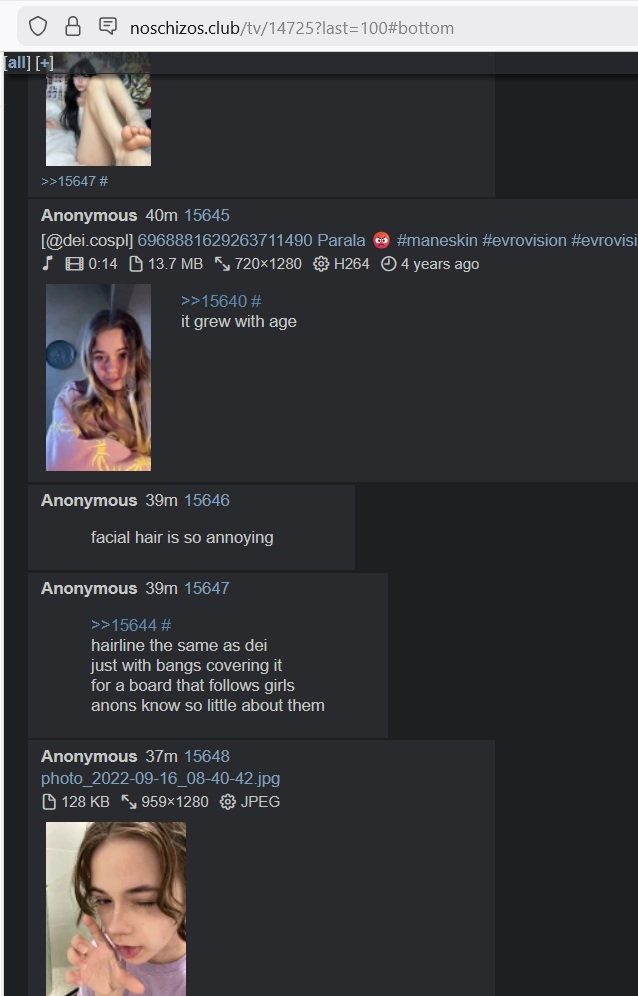The height and width of the screenshot is (996, 638).
Task: Click the file size icon beside 13.7 MB
Action: (135, 264)
